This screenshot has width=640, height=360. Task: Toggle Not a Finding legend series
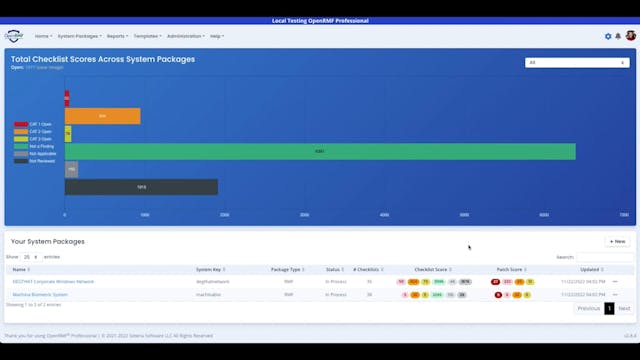[34, 146]
